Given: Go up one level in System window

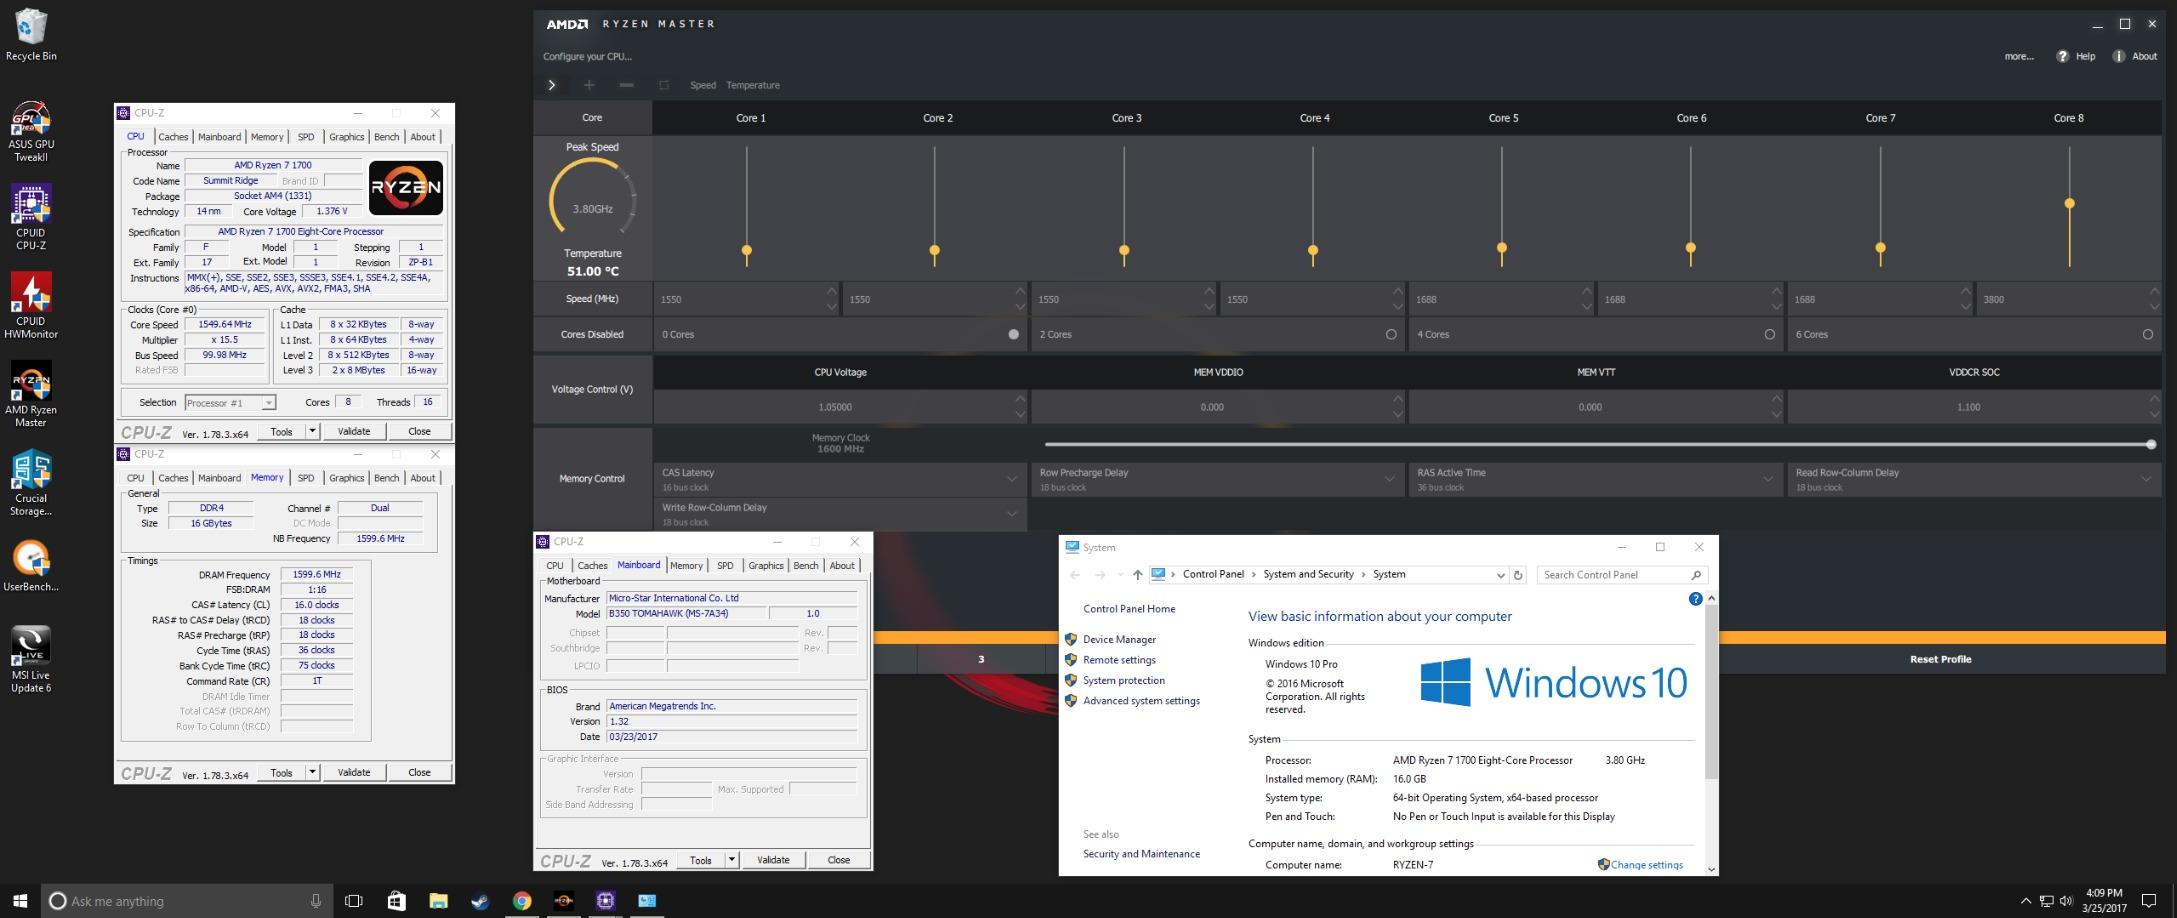Looking at the screenshot, I should click(1137, 575).
